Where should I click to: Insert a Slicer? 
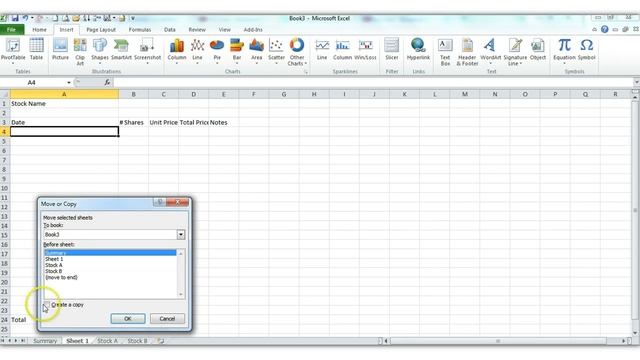[x=391, y=50]
